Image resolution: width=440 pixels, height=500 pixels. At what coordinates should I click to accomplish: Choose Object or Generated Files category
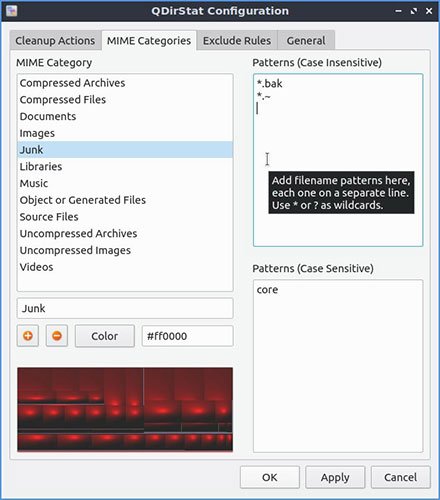pyautogui.click(x=125, y=200)
